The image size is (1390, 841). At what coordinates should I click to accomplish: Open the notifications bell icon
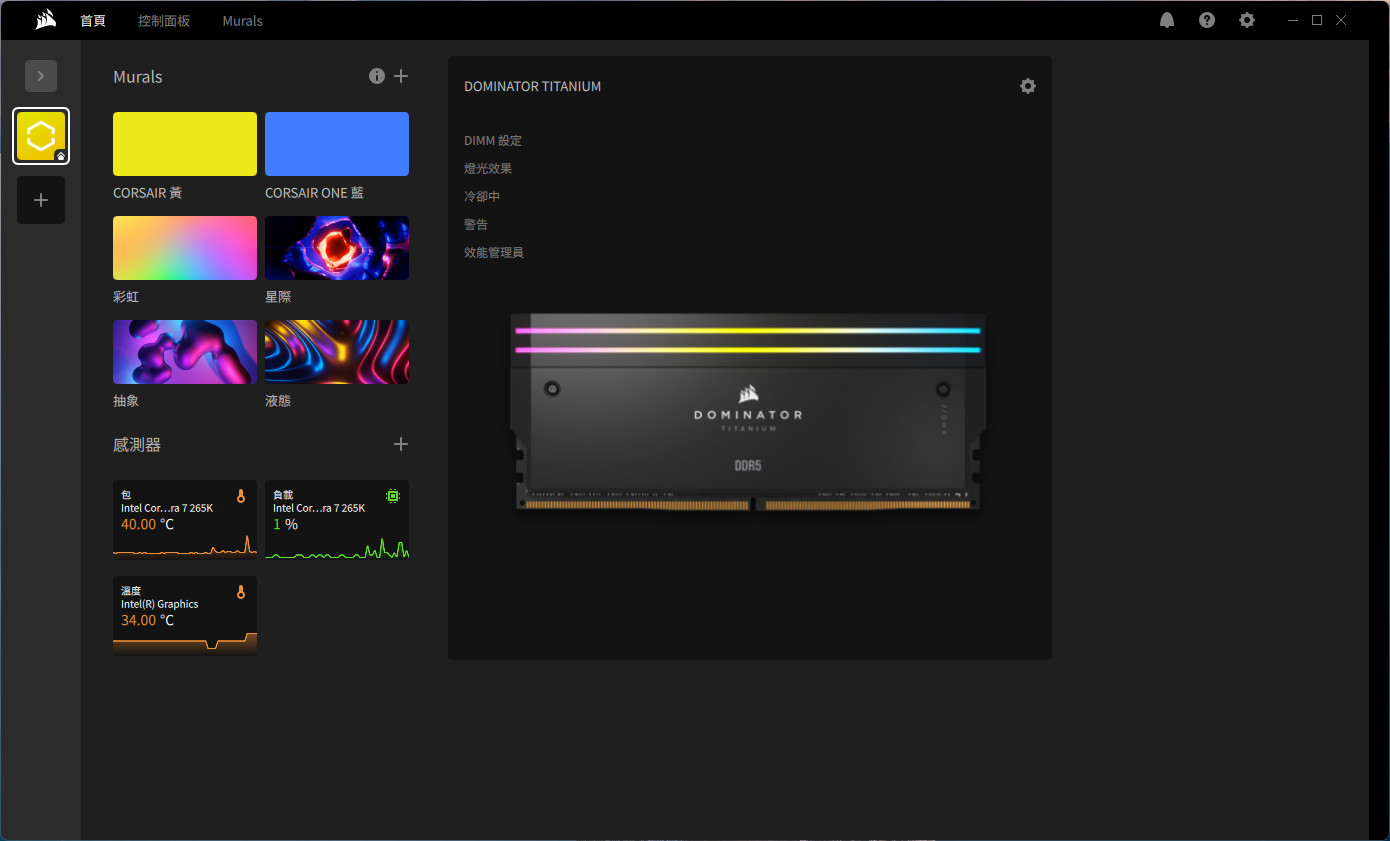point(1167,20)
